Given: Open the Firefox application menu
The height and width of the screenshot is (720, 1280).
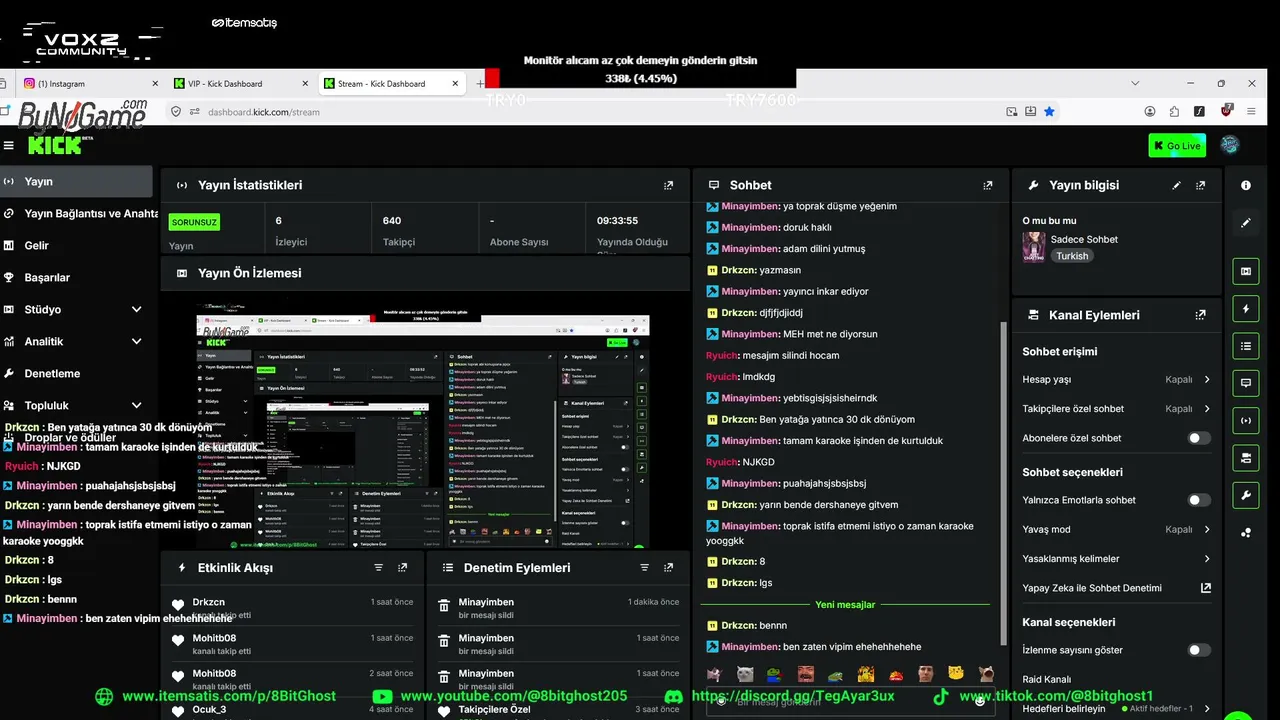Looking at the screenshot, I should (x=1252, y=112).
